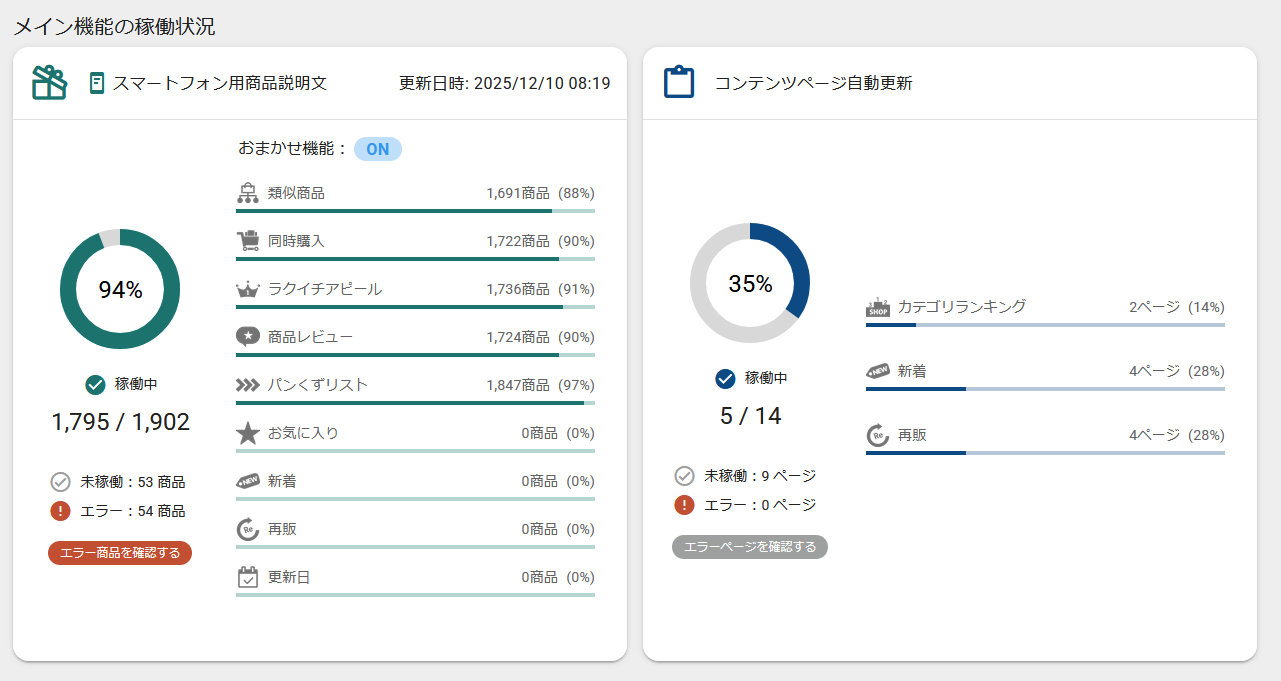Open the スマートフォン用商品説明文 heading
Image resolution: width=1281 pixels, height=681 pixels.
219,83
